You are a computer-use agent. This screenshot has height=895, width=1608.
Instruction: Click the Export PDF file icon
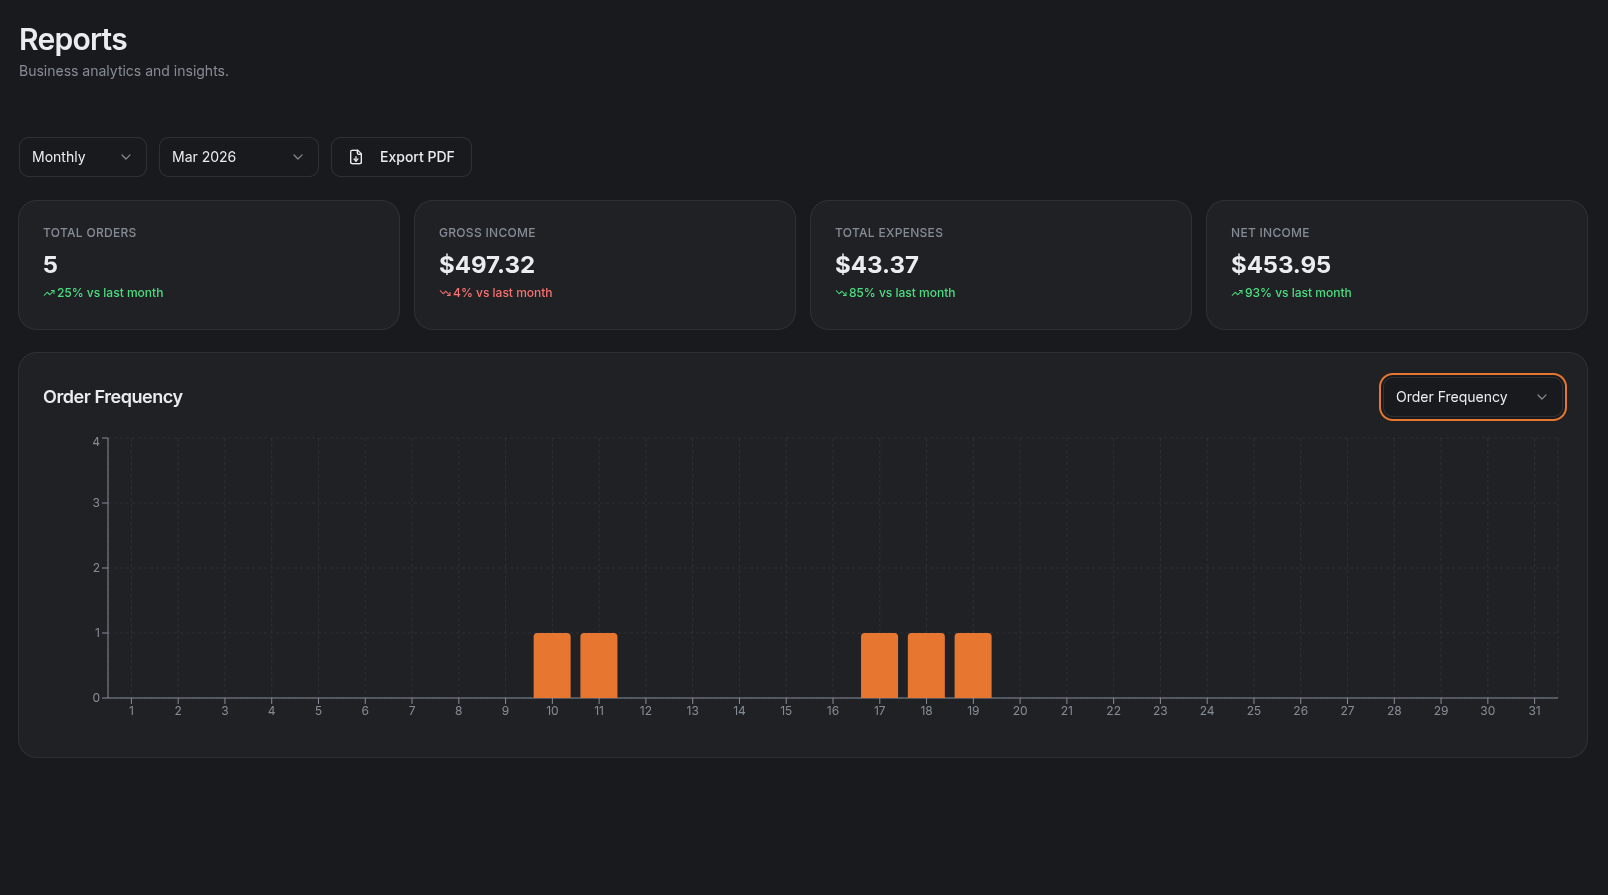[x=356, y=157]
